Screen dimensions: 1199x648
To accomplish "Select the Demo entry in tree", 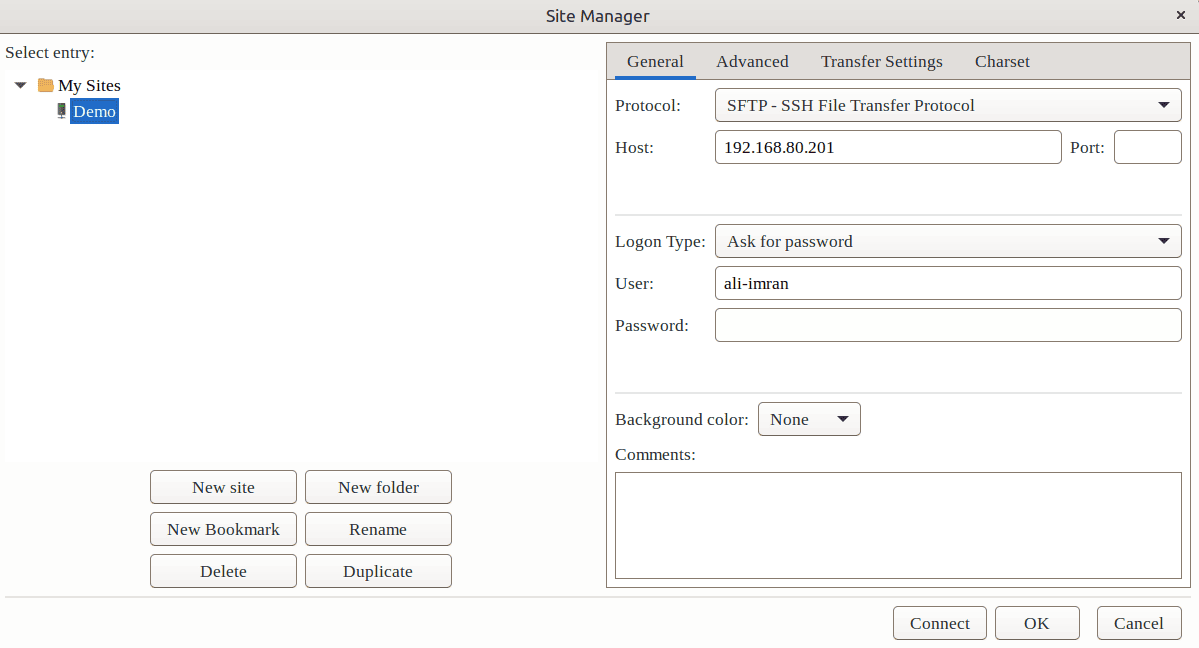I will [94, 111].
